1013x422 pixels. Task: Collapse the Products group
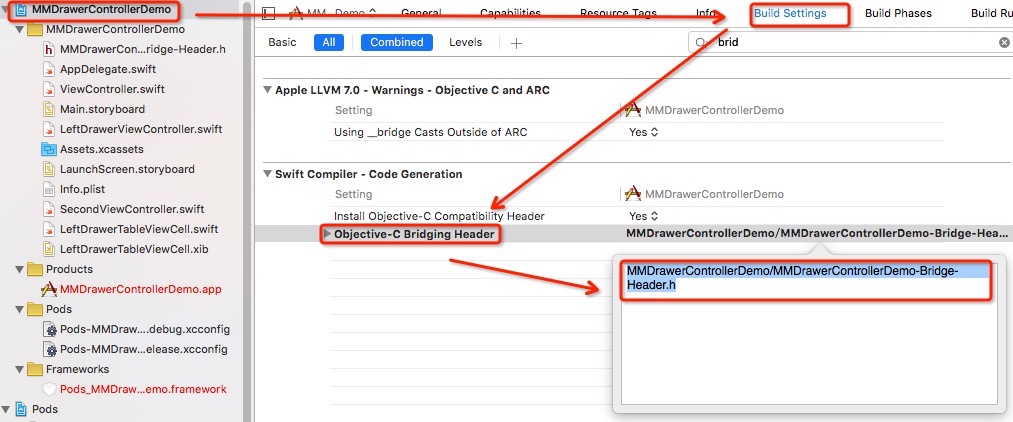(20, 269)
